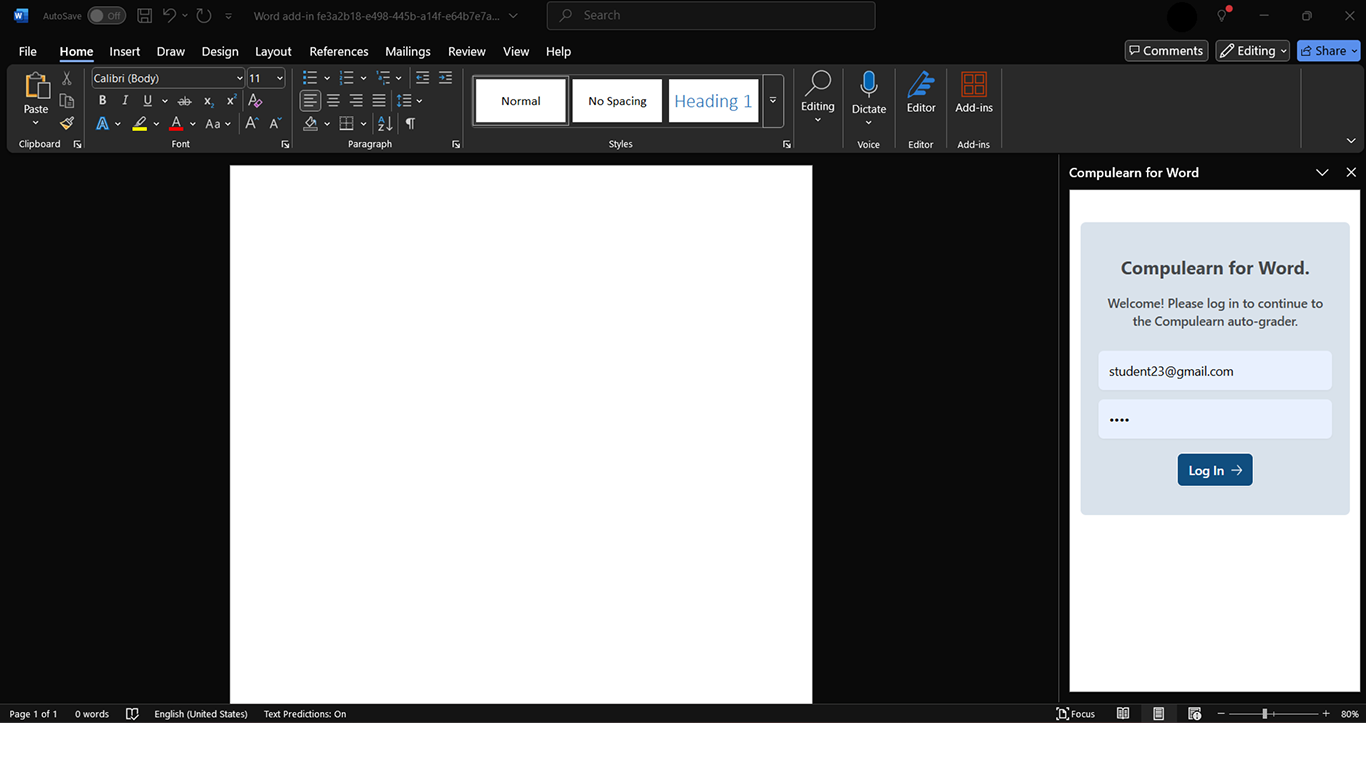This screenshot has height=768, width=1366.
Task: Show paragraph marks with pilcrow icon
Action: (410, 124)
